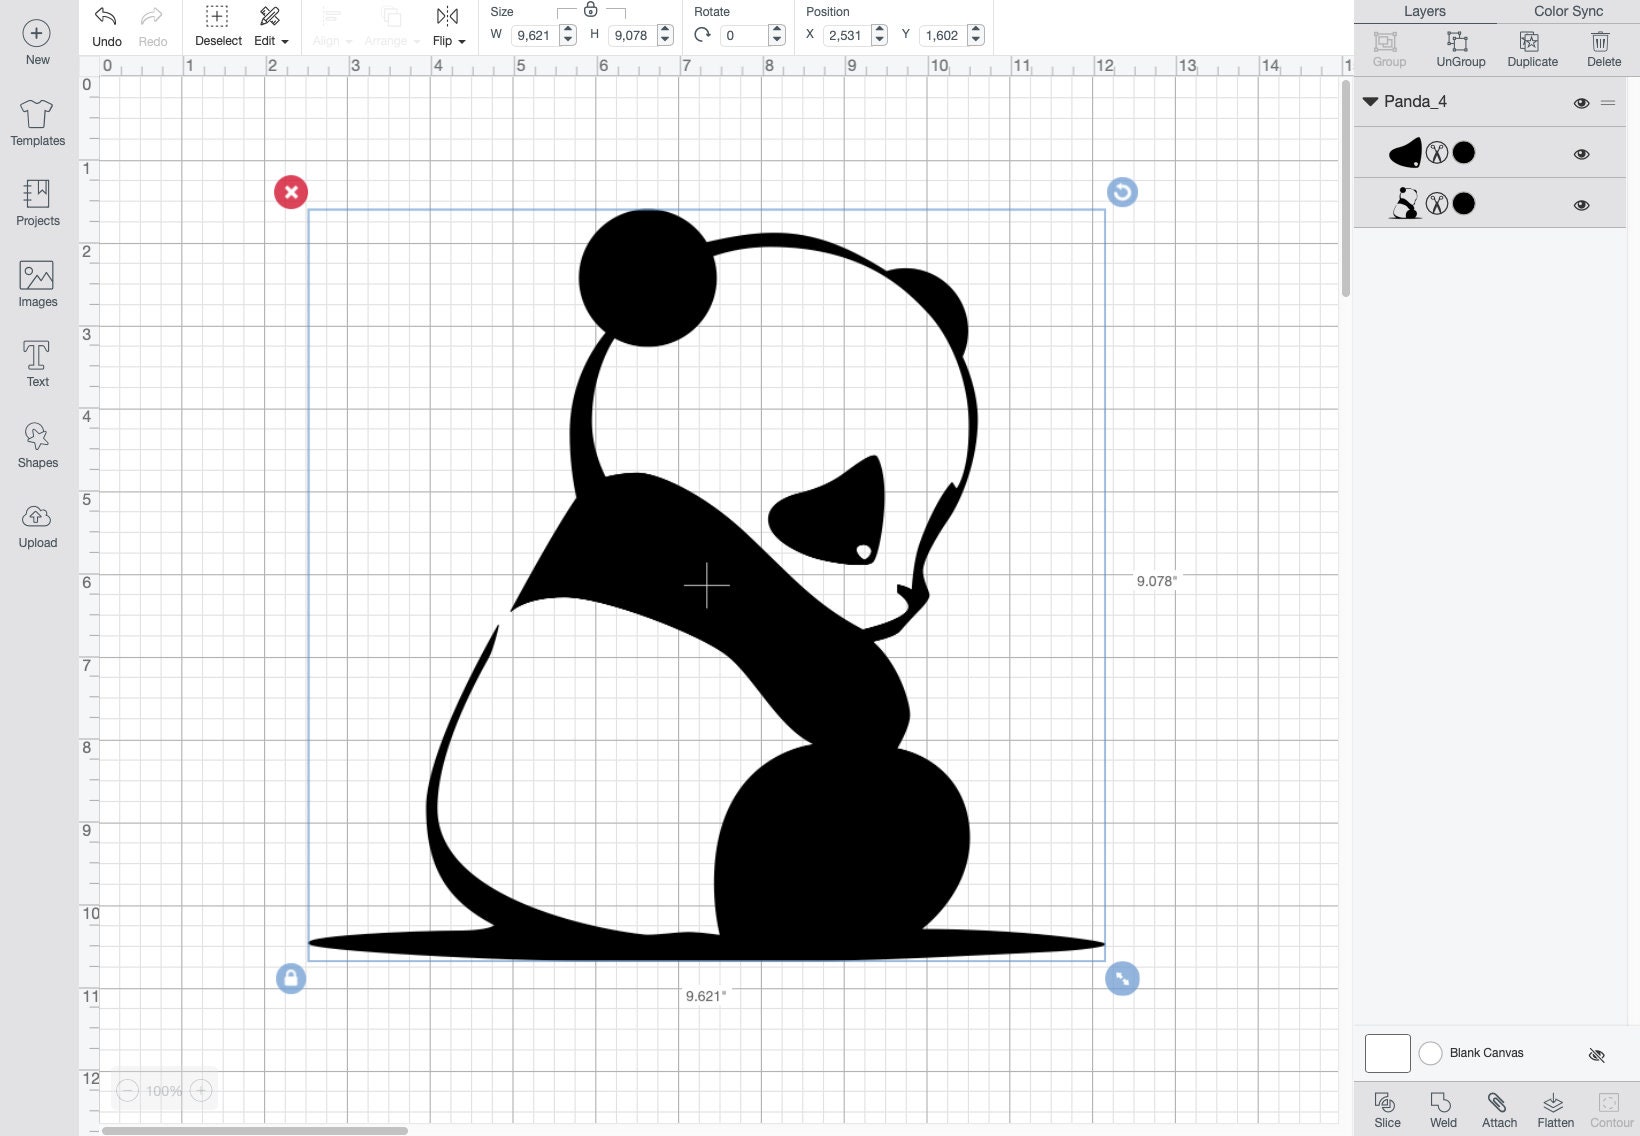Hide the Panda_4 layer group
This screenshot has width=1640, height=1136.
1583,103
